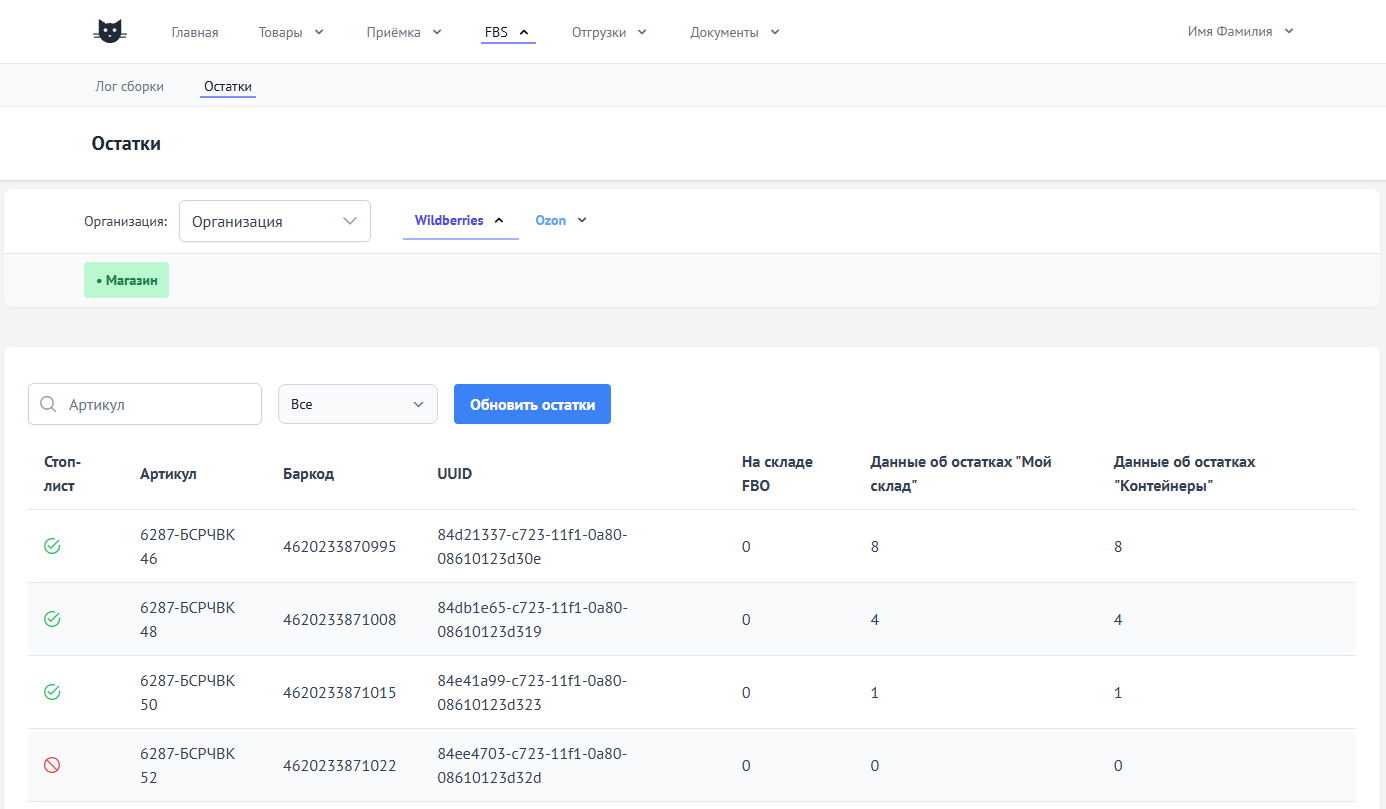Click barcode 4620233870995
Image resolution: width=1386 pixels, height=809 pixels.
(340, 547)
